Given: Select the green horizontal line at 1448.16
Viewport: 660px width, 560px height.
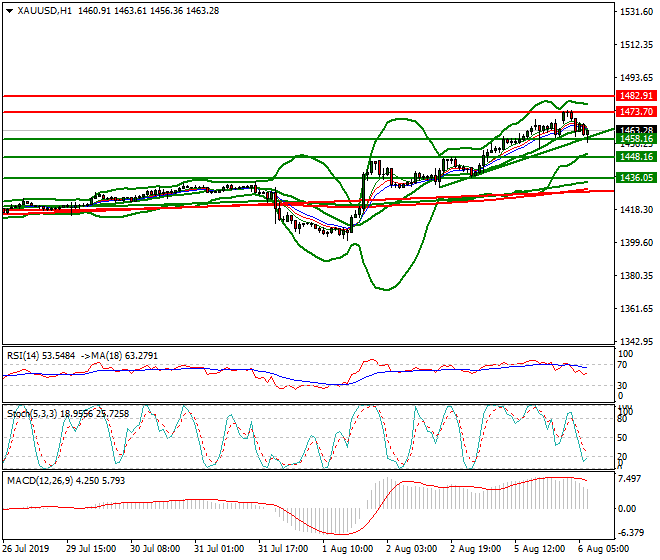Looking at the screenshot, I should 308,157.
